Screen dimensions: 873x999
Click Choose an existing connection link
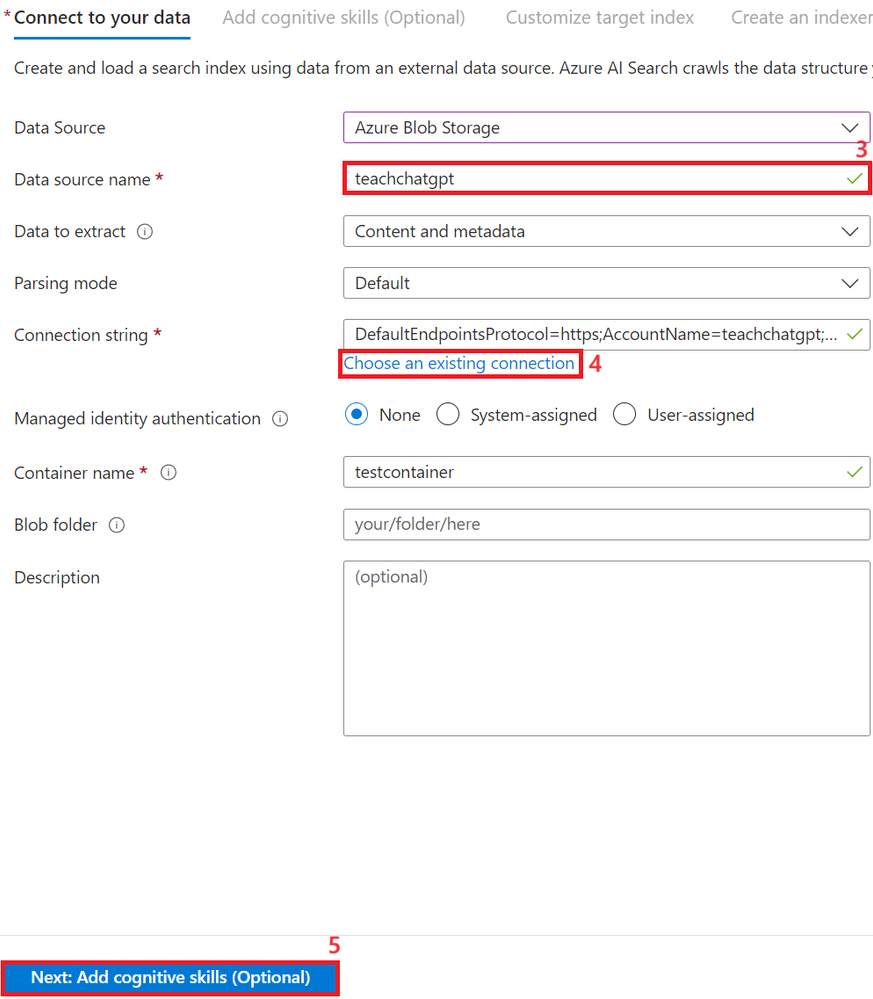459,364
